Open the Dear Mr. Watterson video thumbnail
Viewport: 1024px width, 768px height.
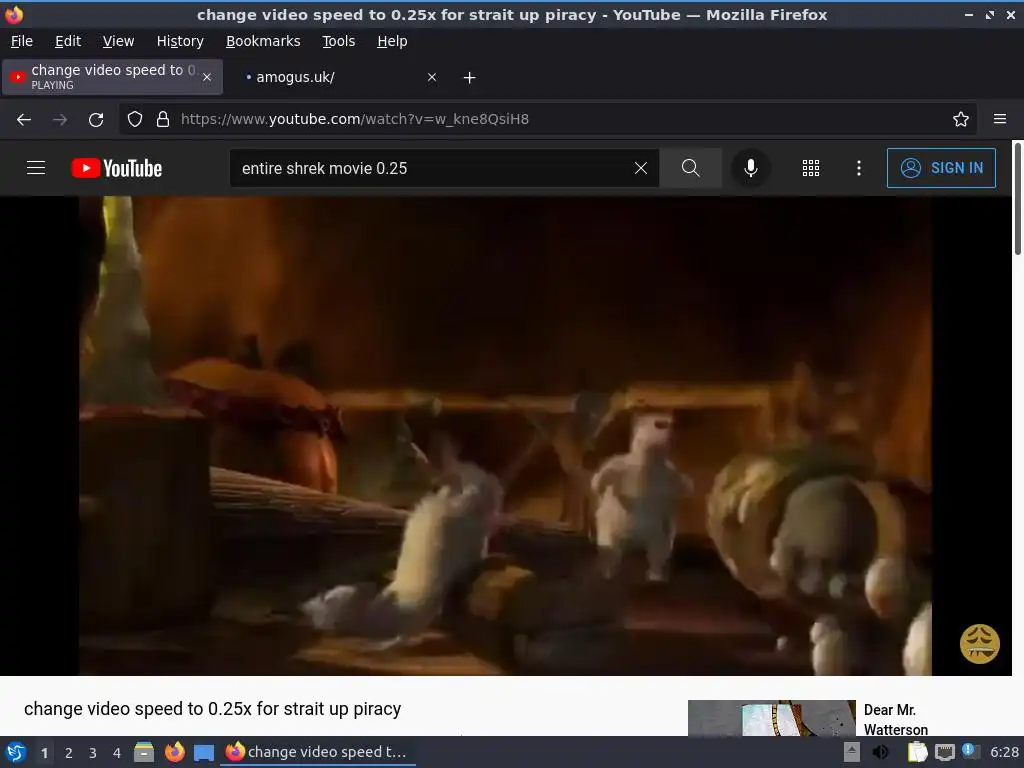click(771, 718)
